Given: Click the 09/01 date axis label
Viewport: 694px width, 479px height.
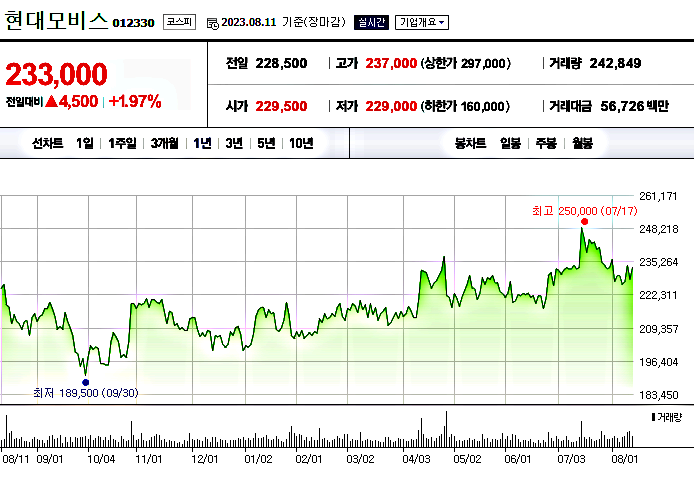Looking at the screenshot, I should click(50, 459).
